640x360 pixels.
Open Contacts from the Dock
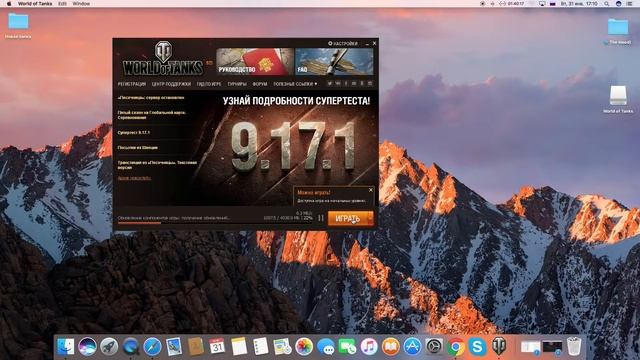tap(196, 347)
